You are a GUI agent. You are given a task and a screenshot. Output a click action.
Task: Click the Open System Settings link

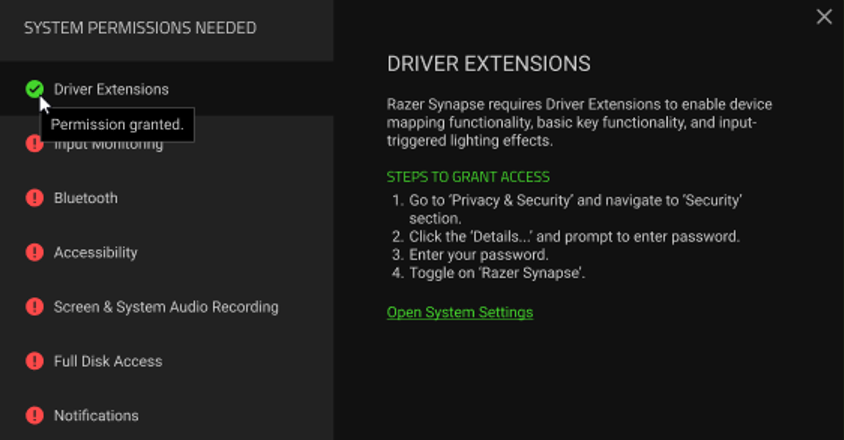(x=460, y=312)
